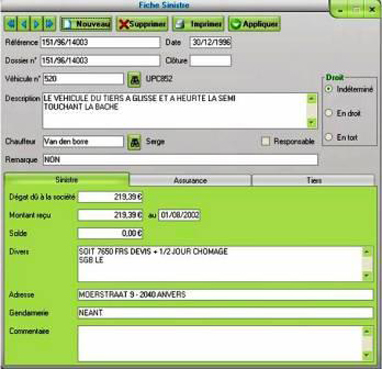Click the Référence input field
The height and width of the screenshot is (369, 382).
click(100, 42)
